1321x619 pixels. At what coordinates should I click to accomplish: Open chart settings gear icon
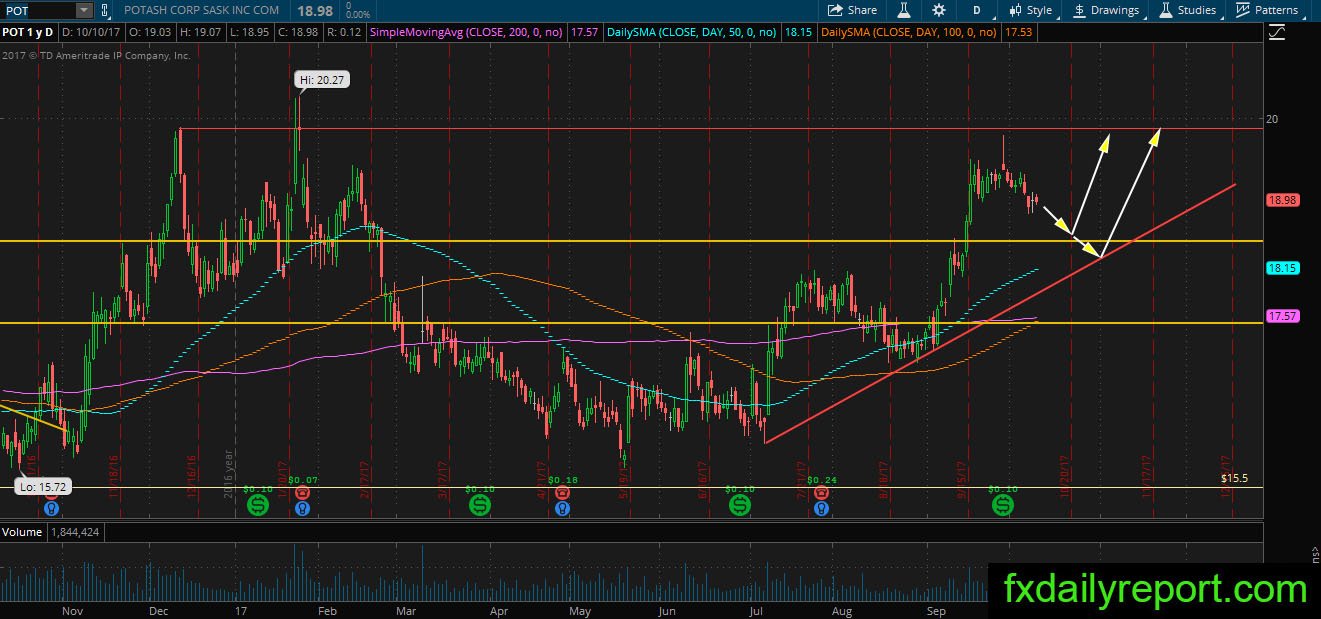[939, 10]
